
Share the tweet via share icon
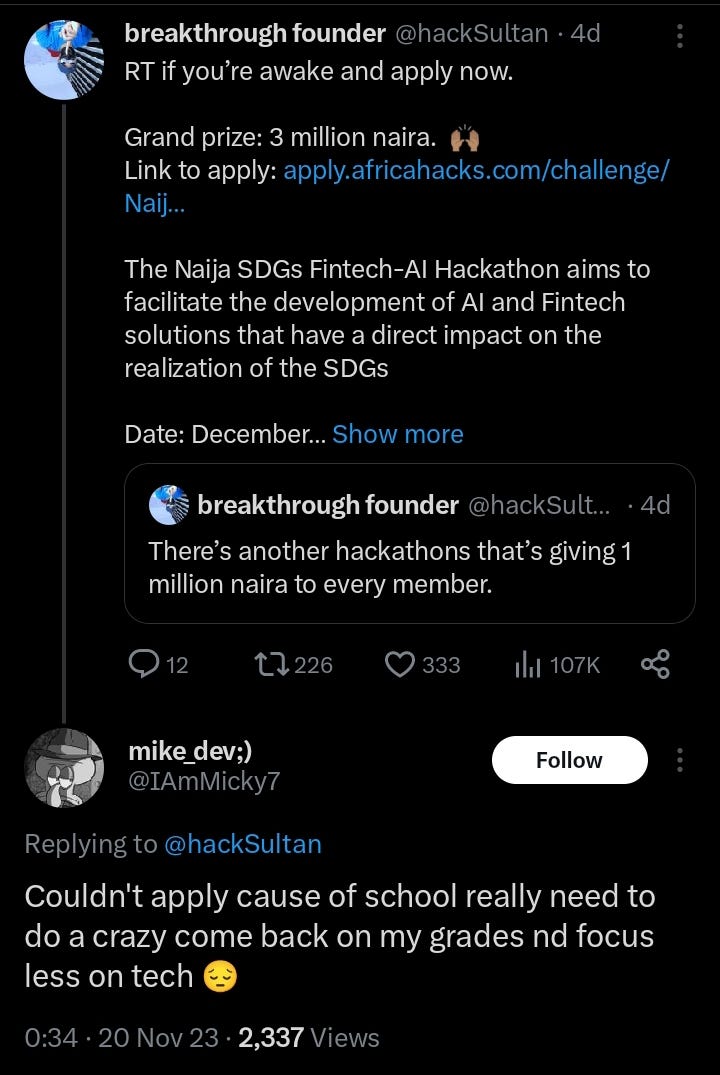(654, 664)
